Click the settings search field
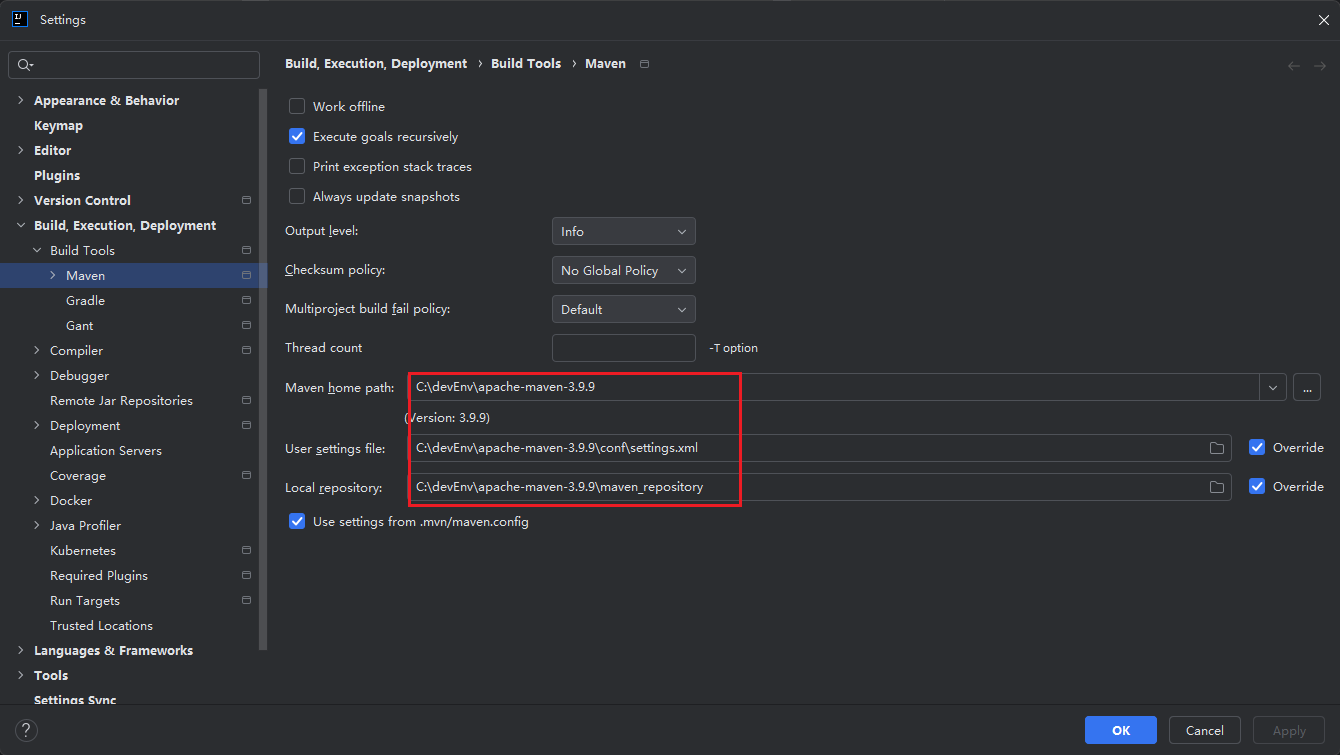Screen dimensions: 1340x755 [134, 65]
